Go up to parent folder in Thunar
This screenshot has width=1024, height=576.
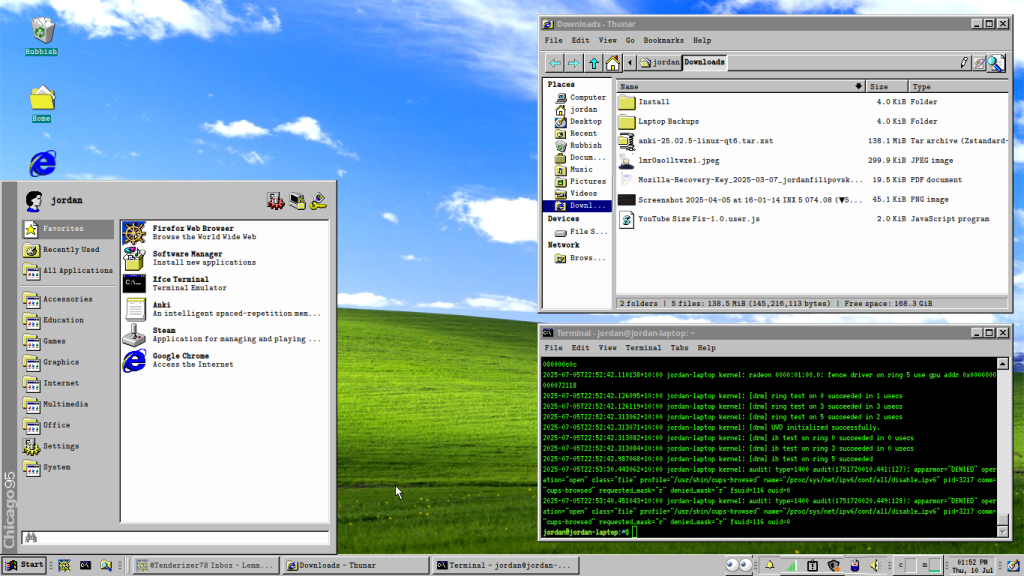(x=594, y=62)
